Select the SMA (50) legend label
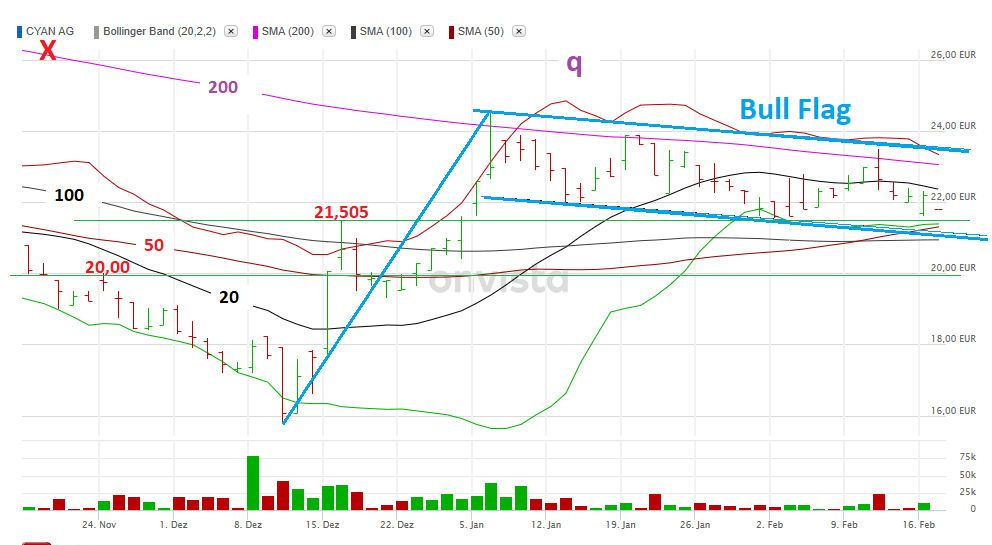 (x=481, y=31)
